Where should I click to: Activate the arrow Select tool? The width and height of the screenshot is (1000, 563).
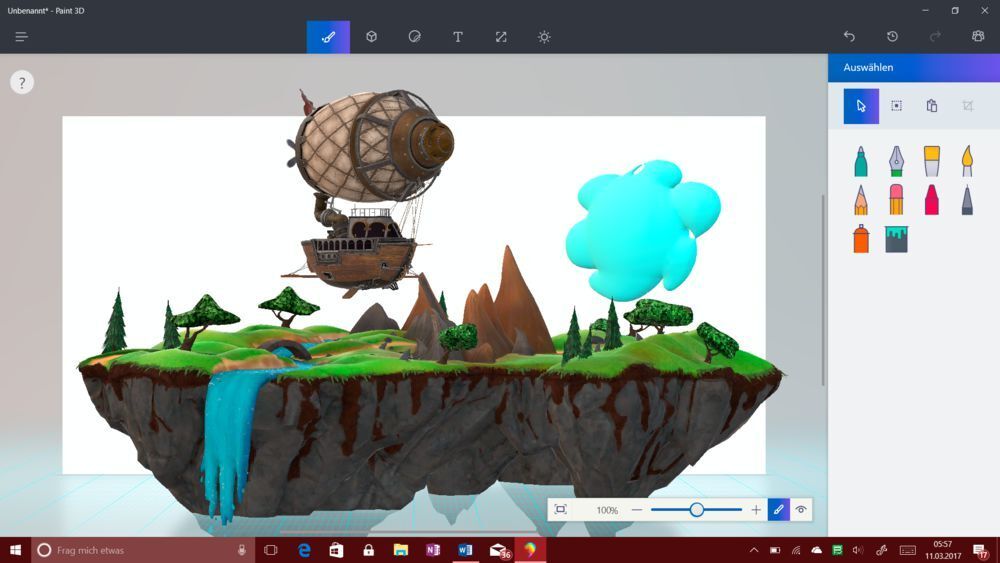[x=861, y=106]
